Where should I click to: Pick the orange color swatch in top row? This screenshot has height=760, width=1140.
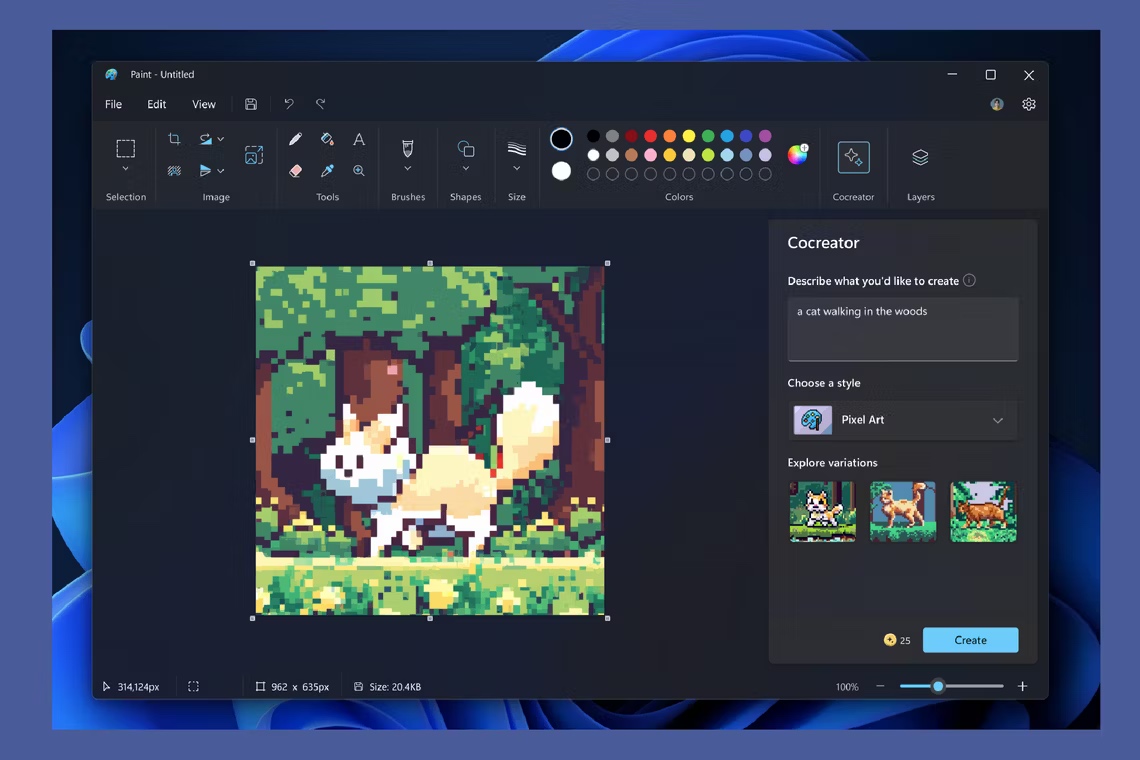[x=670, y=136]
